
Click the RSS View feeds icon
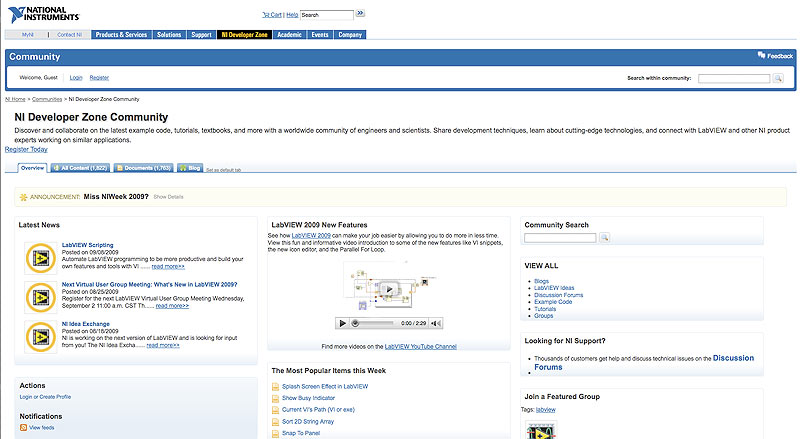click(x=23, y=428)
